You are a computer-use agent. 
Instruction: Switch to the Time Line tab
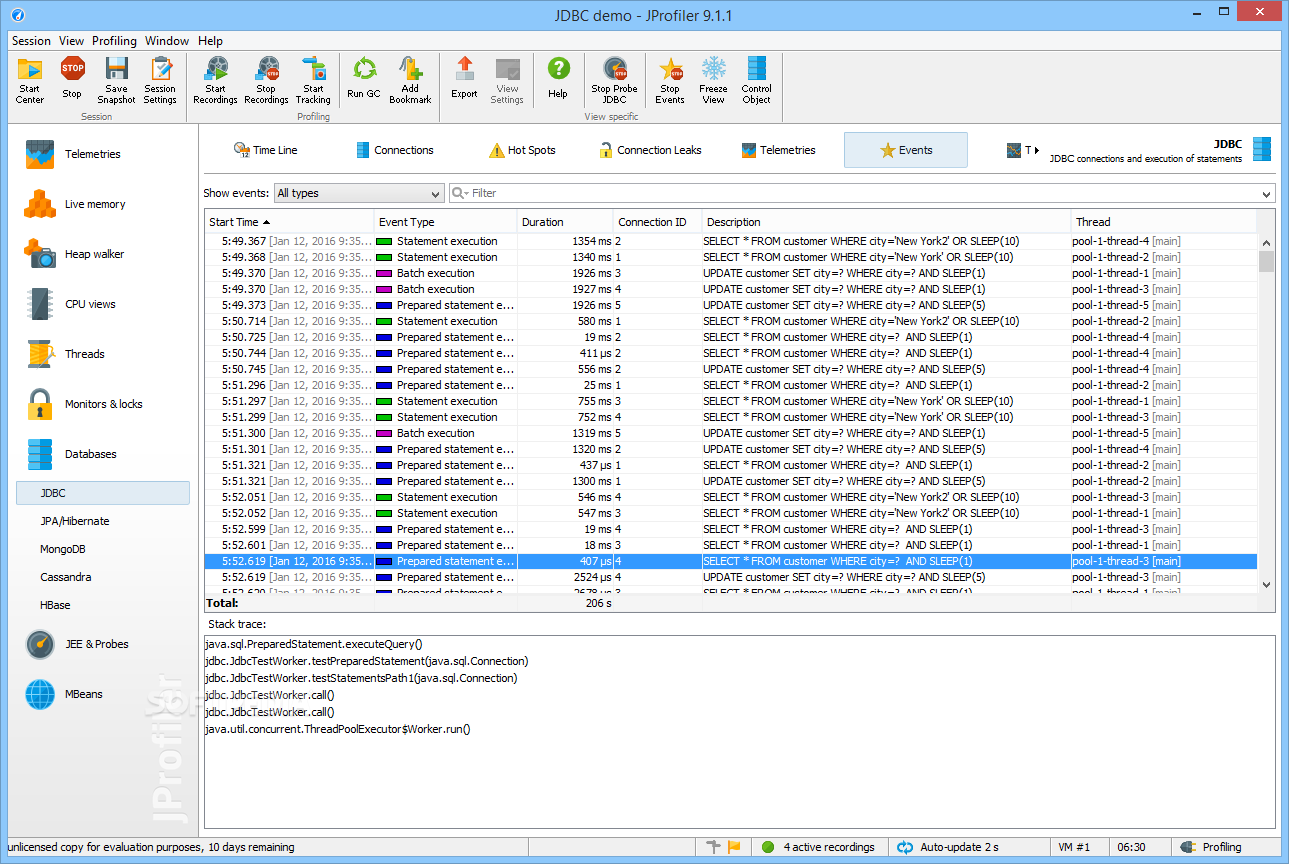click(265, 150)
